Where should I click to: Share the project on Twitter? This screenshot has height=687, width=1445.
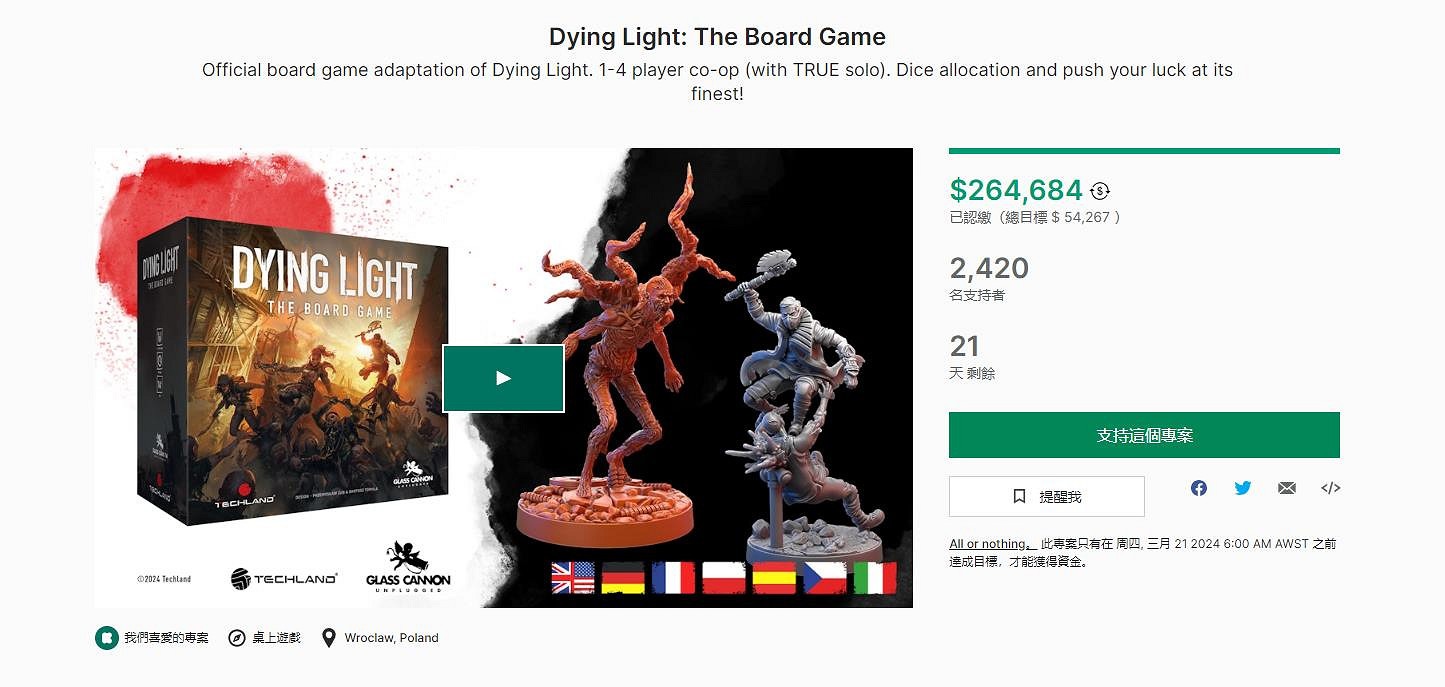click(x=1243, y=488)
